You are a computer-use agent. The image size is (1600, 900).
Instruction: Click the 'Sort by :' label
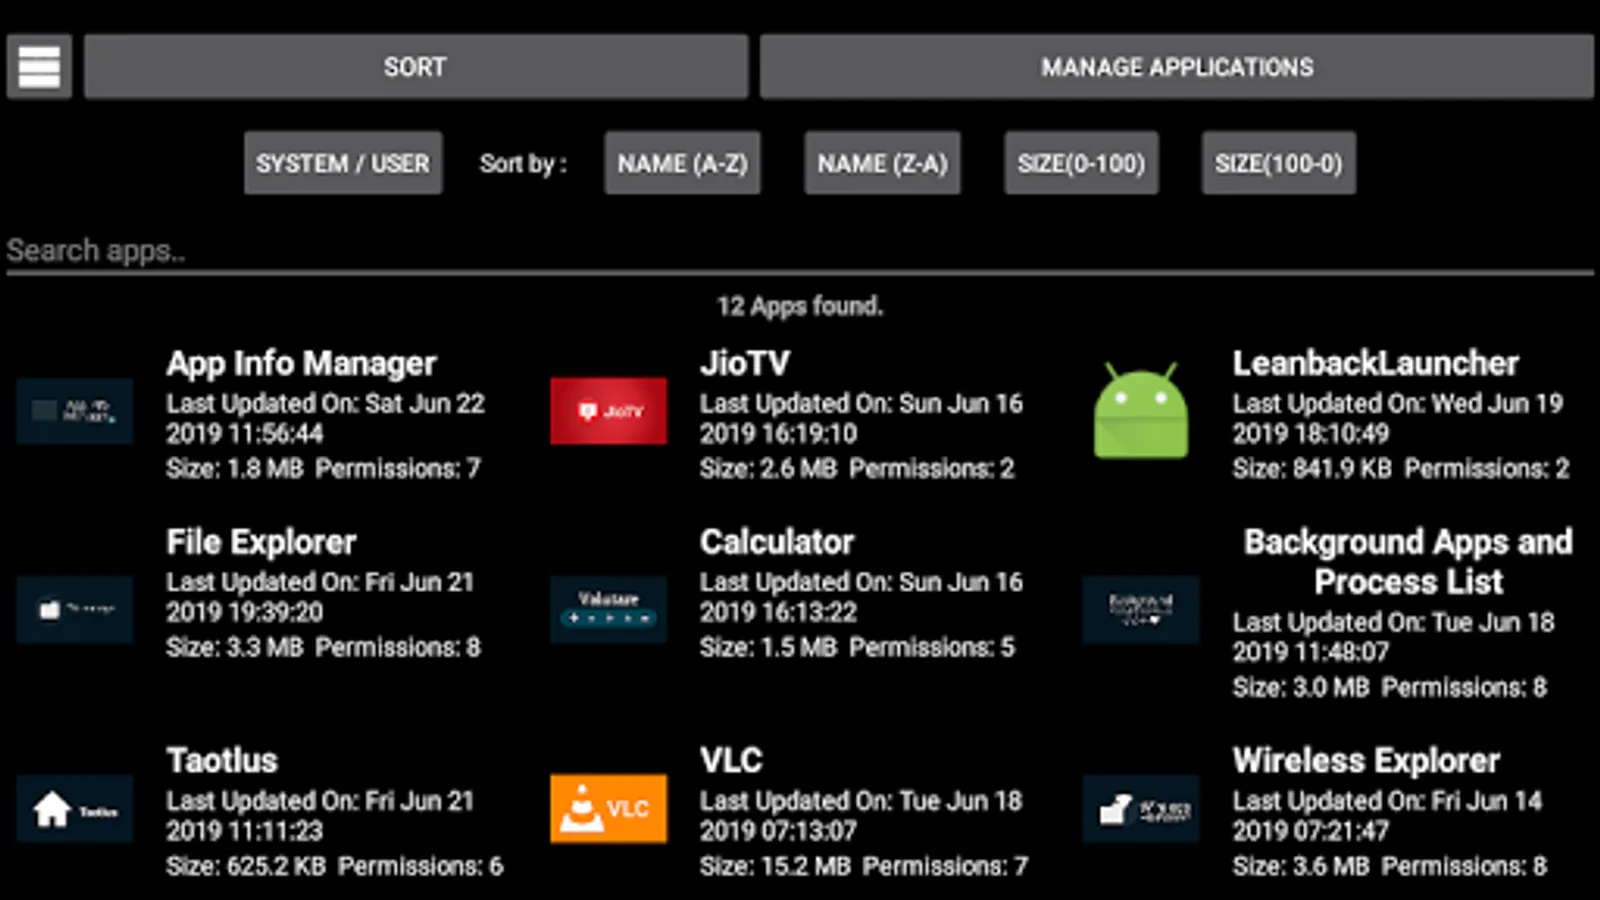point(523,164)
